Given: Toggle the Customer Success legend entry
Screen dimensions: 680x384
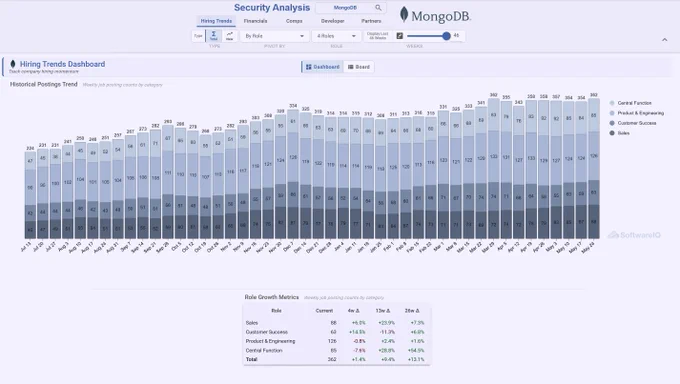Looking at the screenshot, I should pyautogui.click(x=633, y=123).
